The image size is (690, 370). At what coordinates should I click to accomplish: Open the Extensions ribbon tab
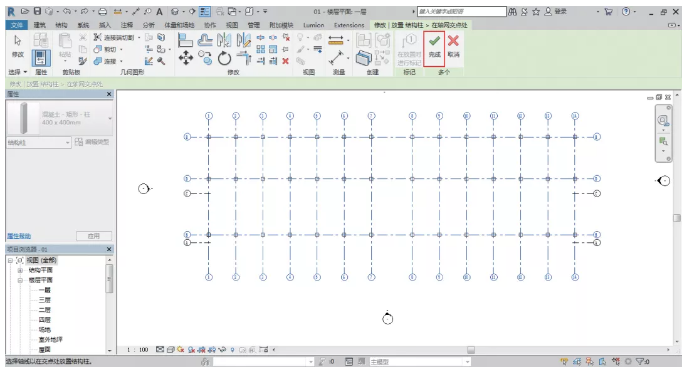349,25
